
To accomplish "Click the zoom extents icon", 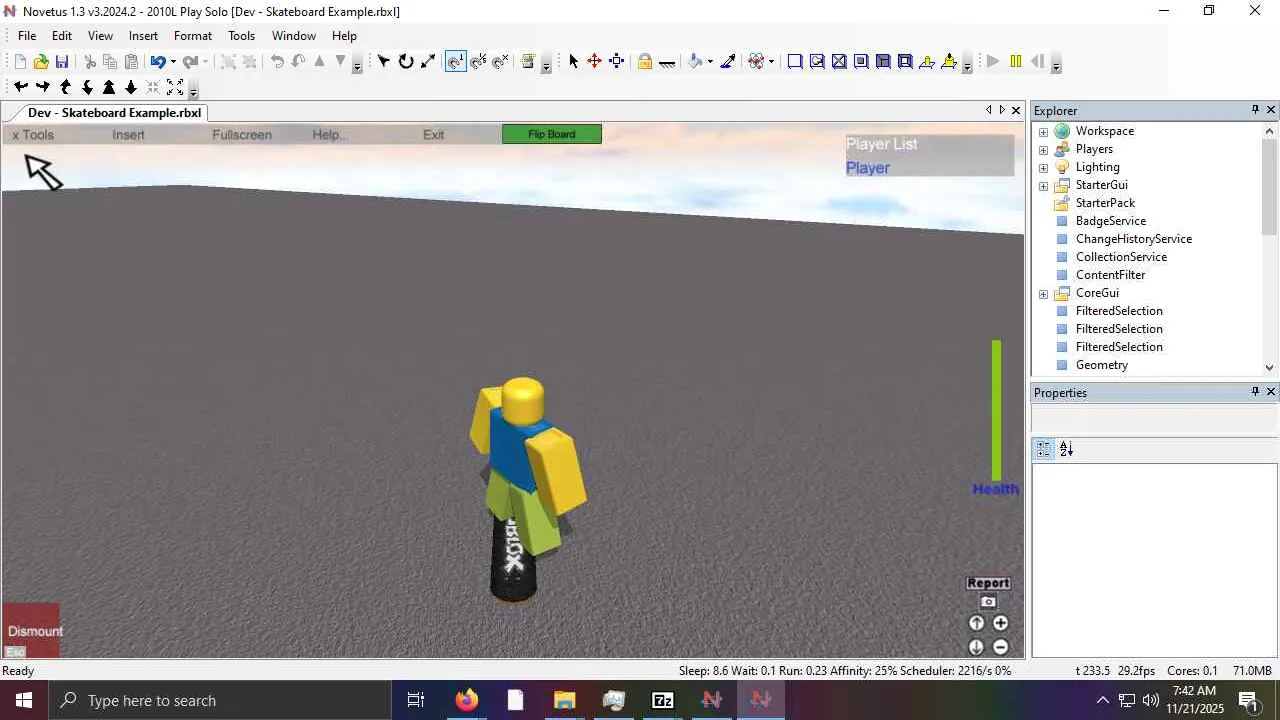I will 175,87.
